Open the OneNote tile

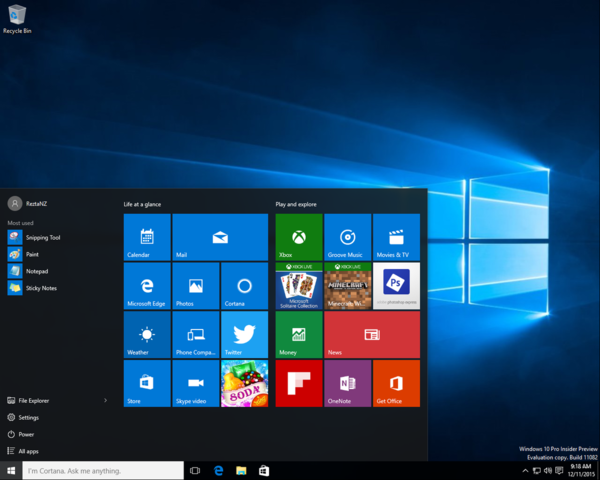(x=347, y=383)
